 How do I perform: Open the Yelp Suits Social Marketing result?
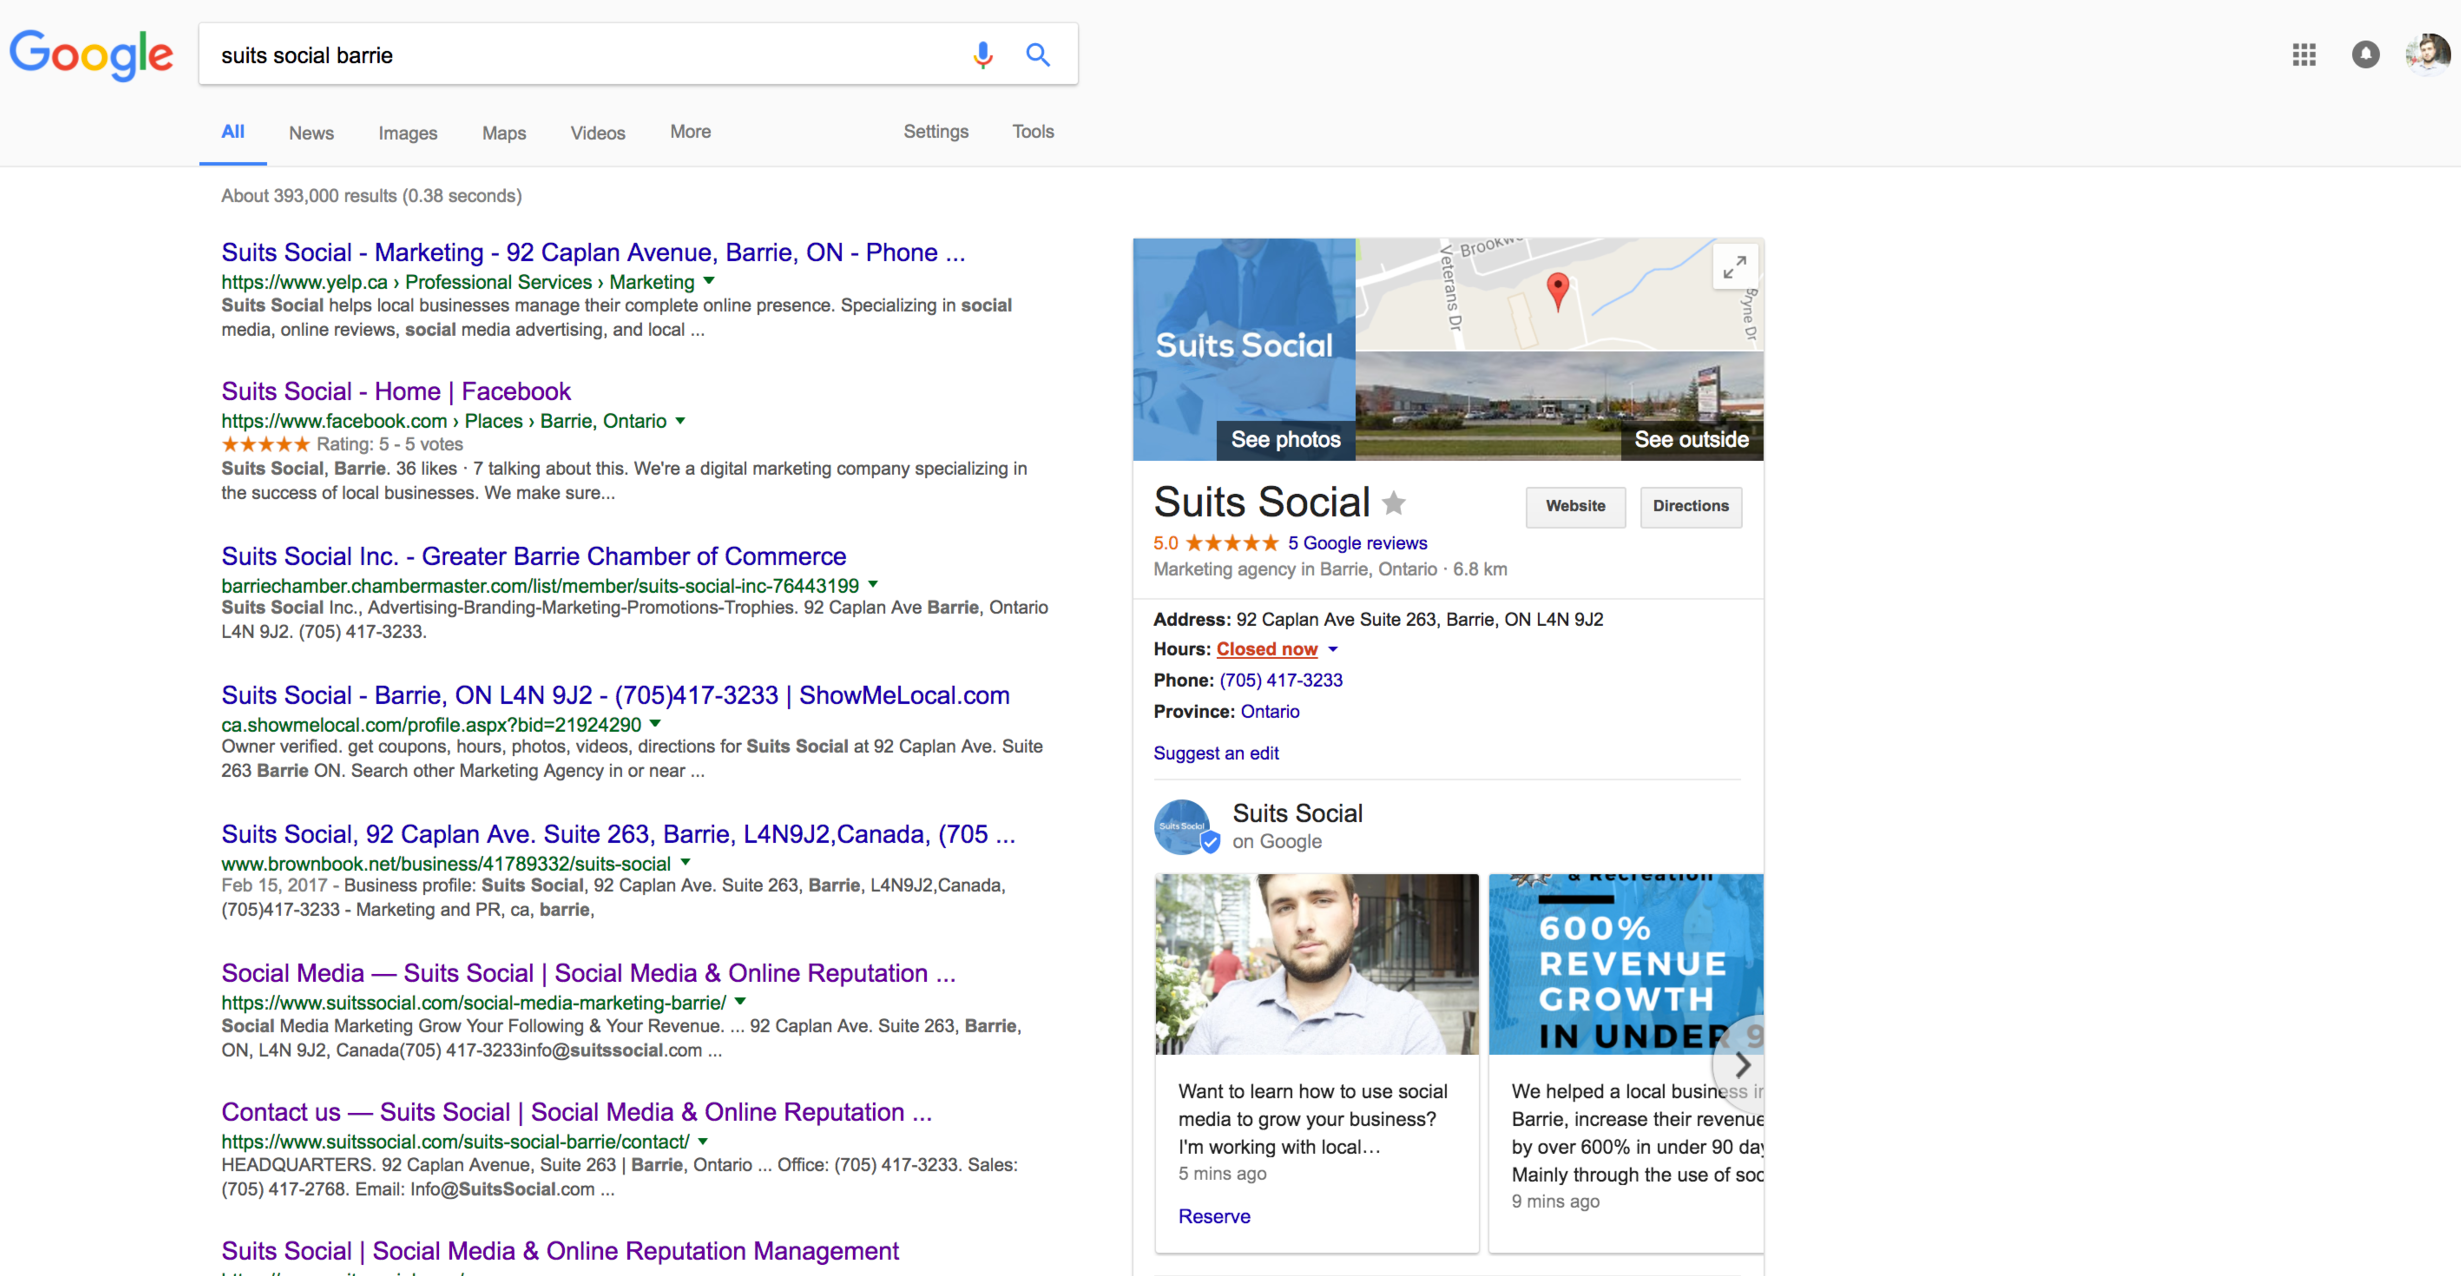593,253
